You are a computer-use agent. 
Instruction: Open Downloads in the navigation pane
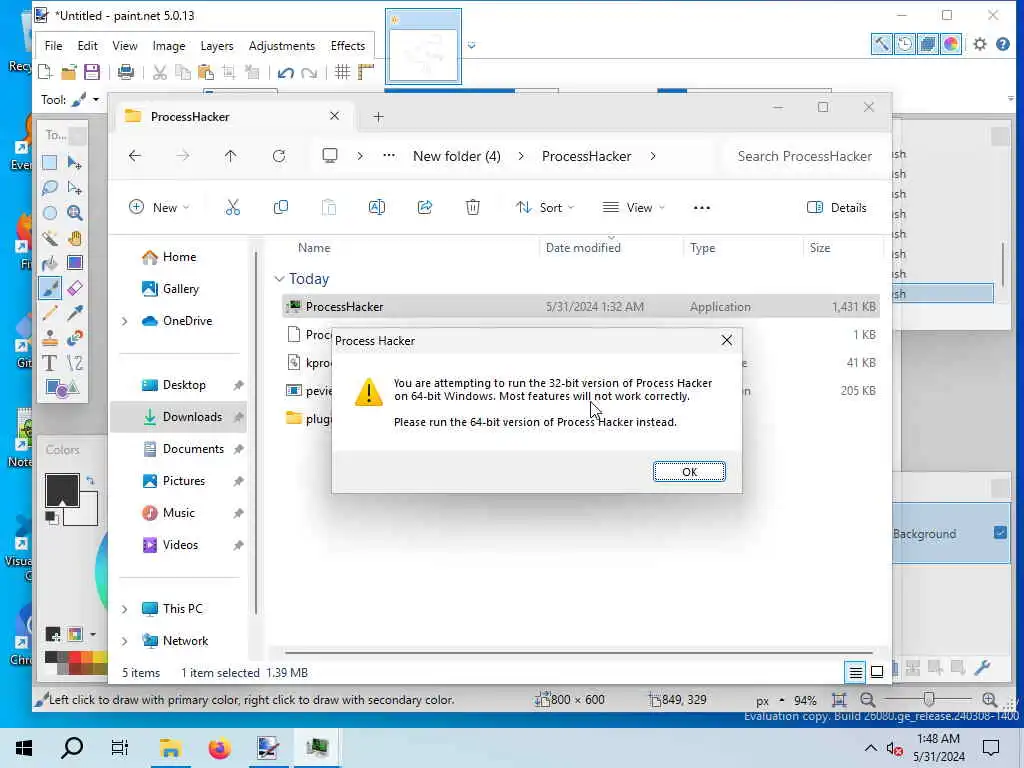178,417
